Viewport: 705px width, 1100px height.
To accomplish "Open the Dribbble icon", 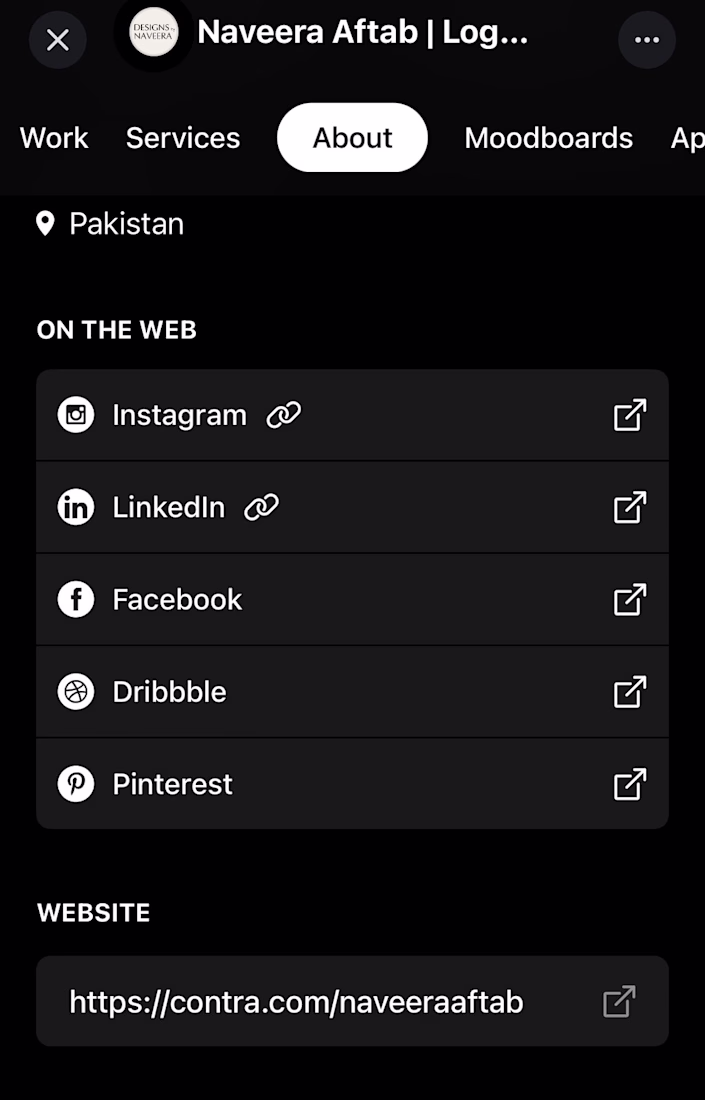I will [x=75, y=691].
